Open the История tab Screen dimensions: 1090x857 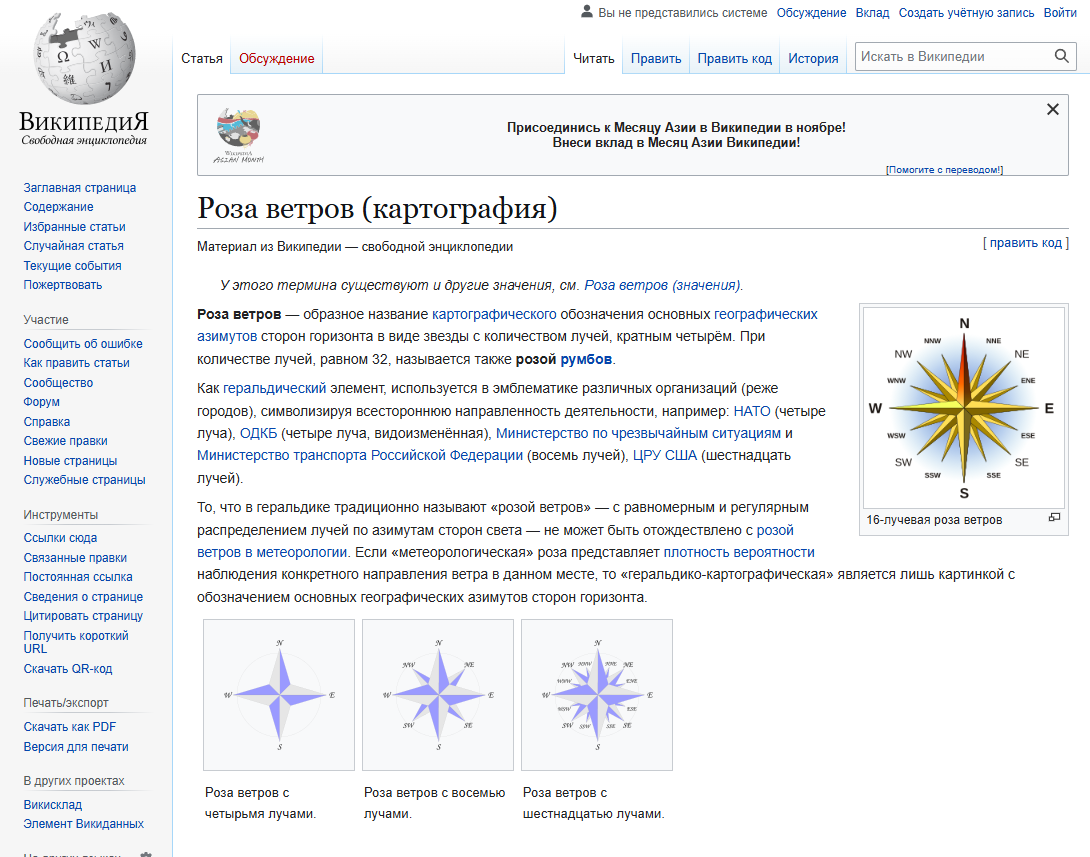(x=813, y=58)
